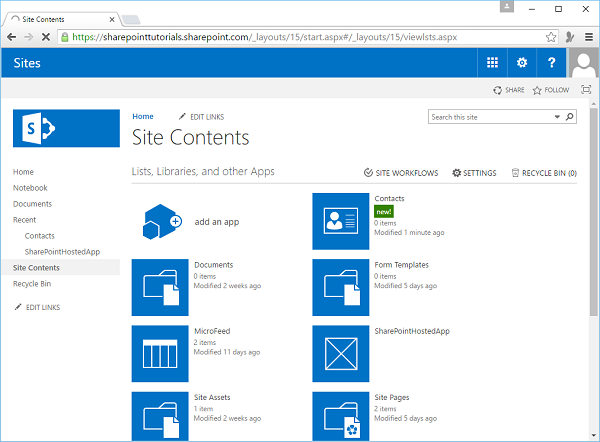The width and height of the screenshot is (600, 442).
Task: Bookmark this page with the star icon
Action: [x=551, y=36]
